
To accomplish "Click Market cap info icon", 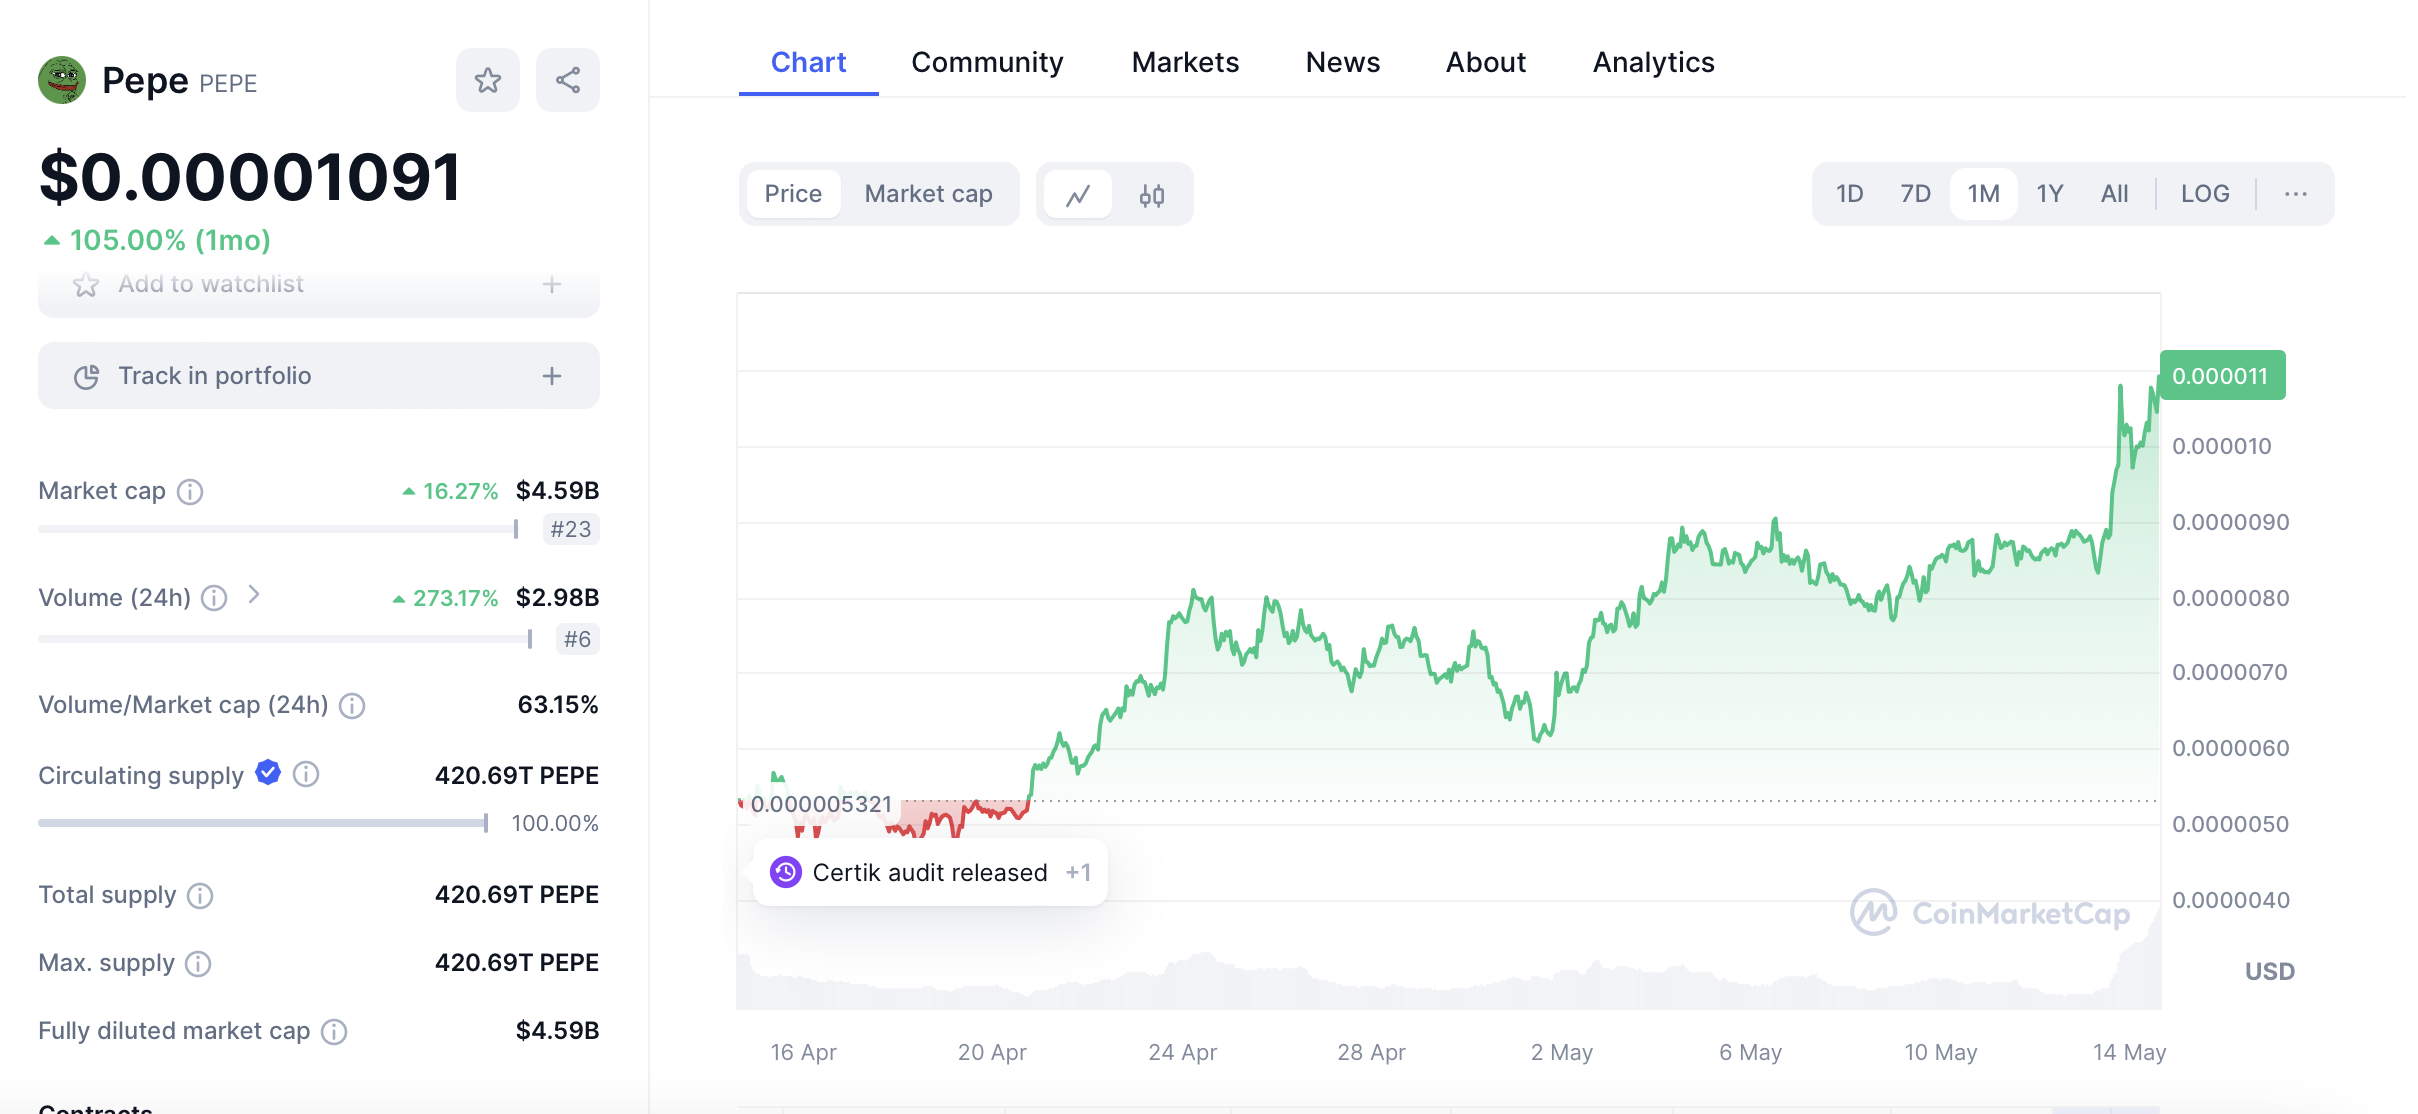I will click(190, 491).
